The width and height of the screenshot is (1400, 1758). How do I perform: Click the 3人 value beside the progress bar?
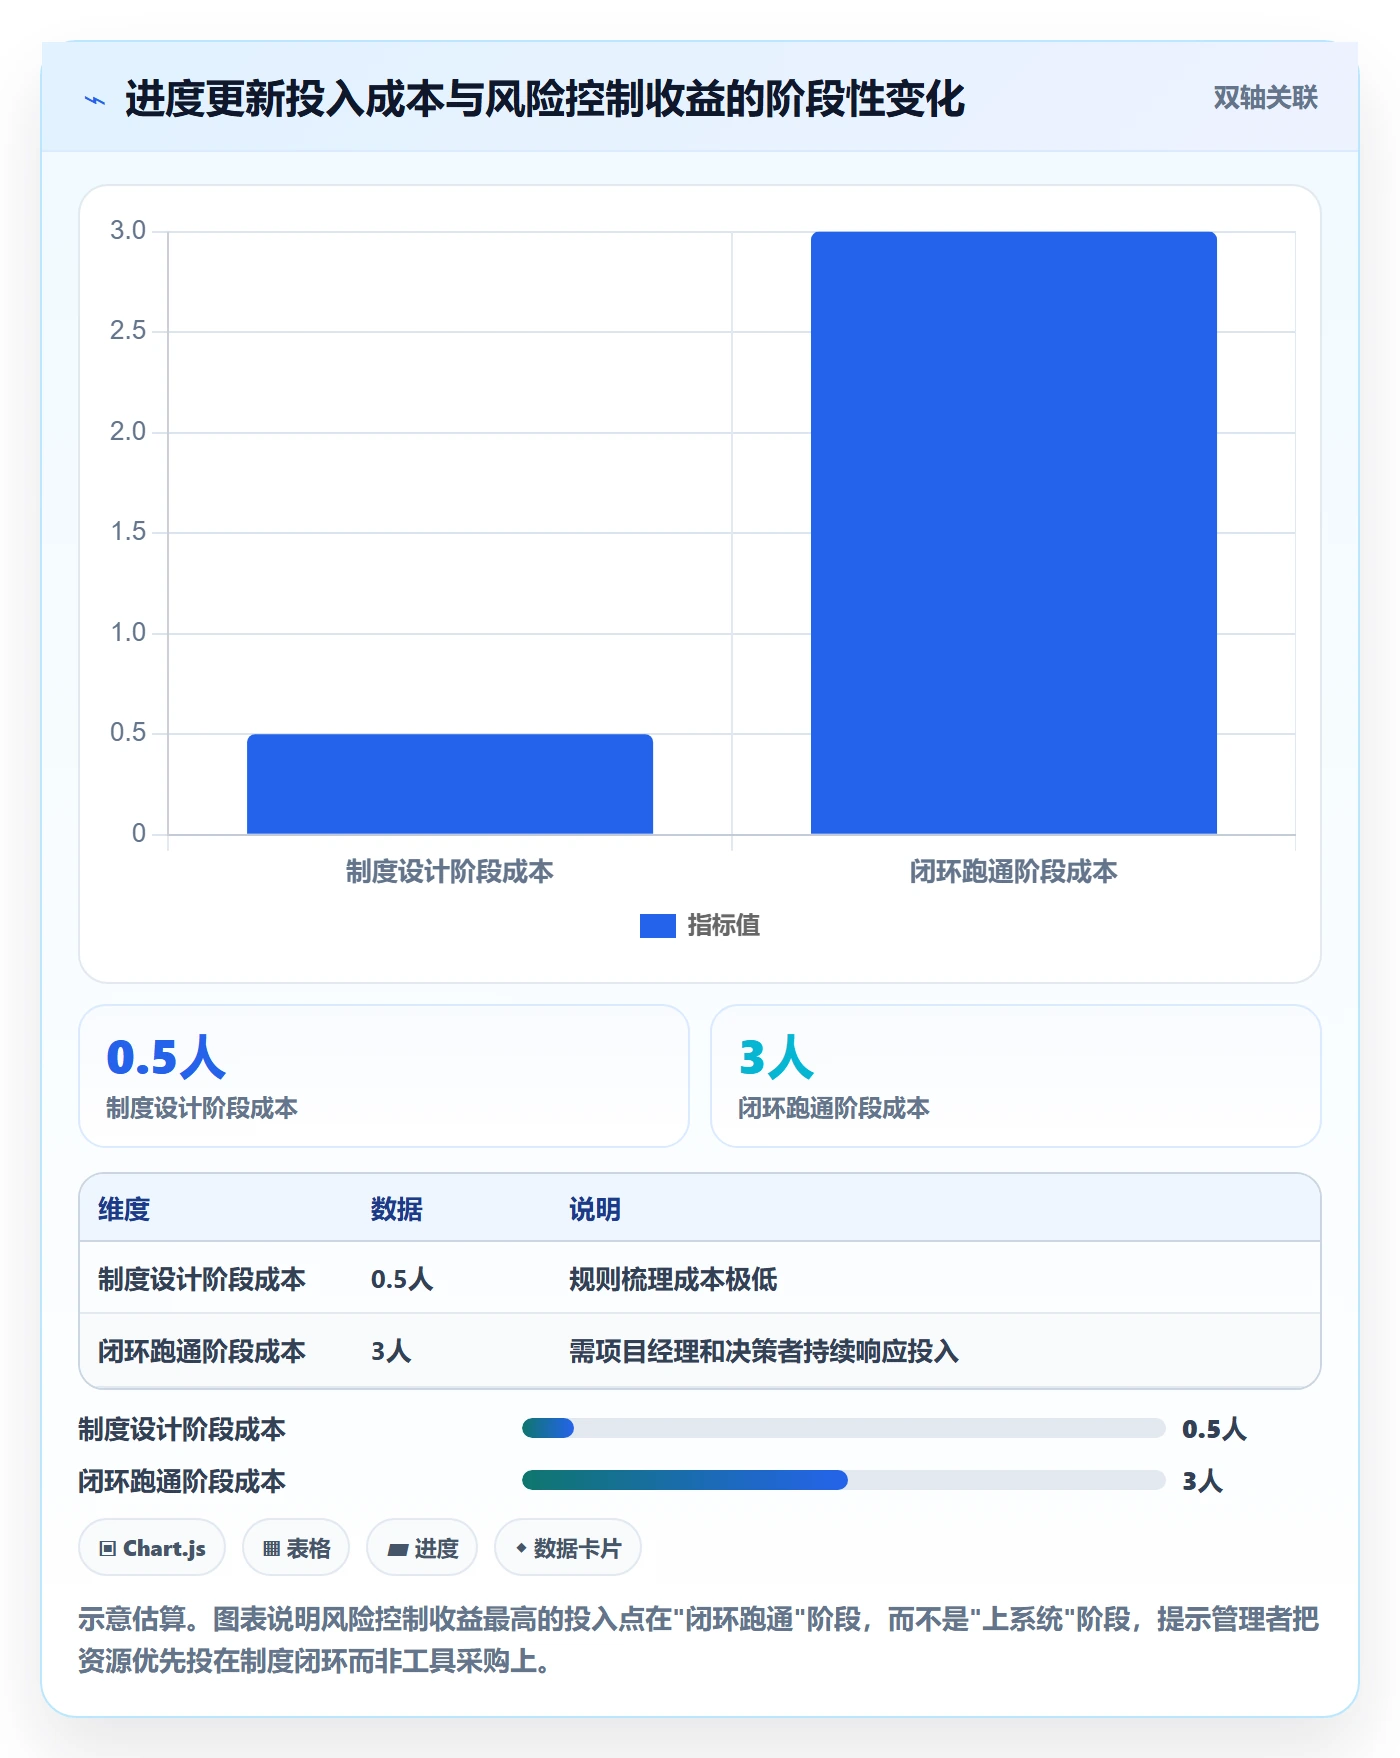coord(1202,1481)
